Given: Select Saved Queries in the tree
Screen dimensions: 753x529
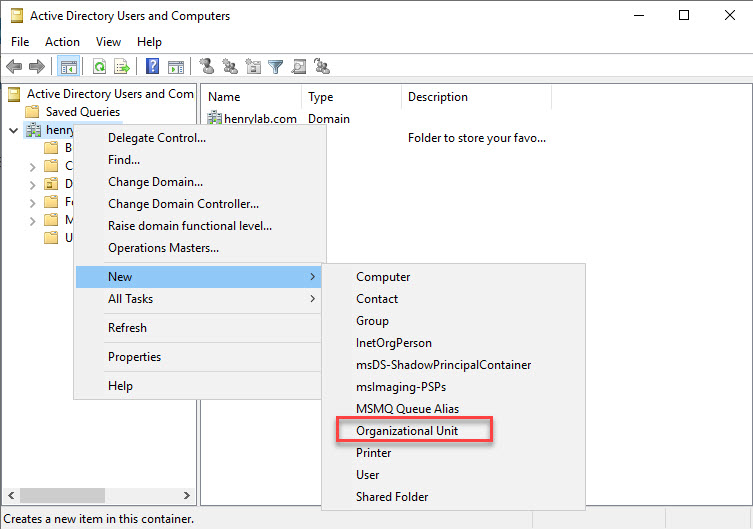Looking at the screenshot, I should (x=82, y=112).
